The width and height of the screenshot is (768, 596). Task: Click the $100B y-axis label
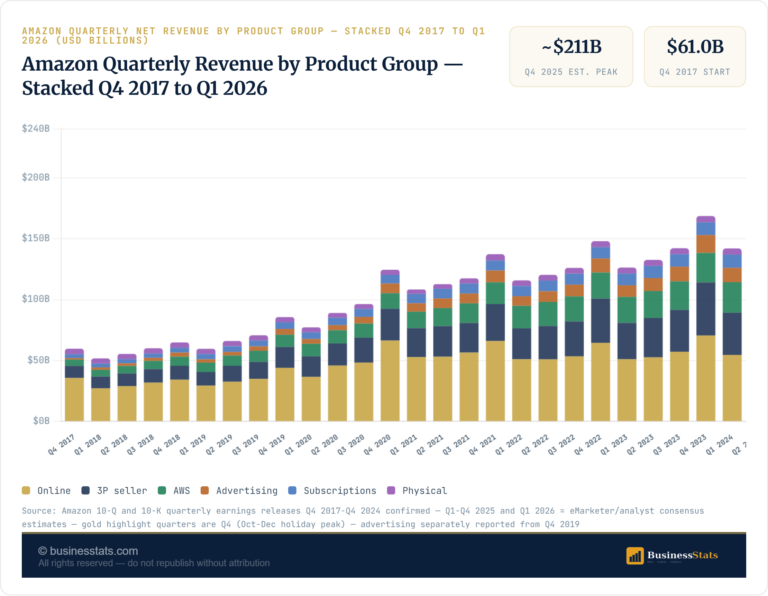coord(36,299)
